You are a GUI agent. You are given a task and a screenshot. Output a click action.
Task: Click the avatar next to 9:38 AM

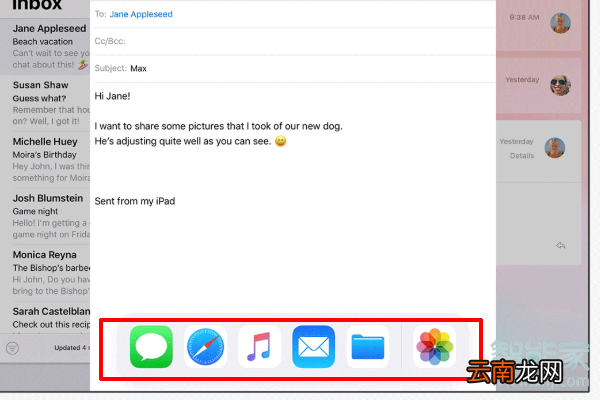coord(561,23)
